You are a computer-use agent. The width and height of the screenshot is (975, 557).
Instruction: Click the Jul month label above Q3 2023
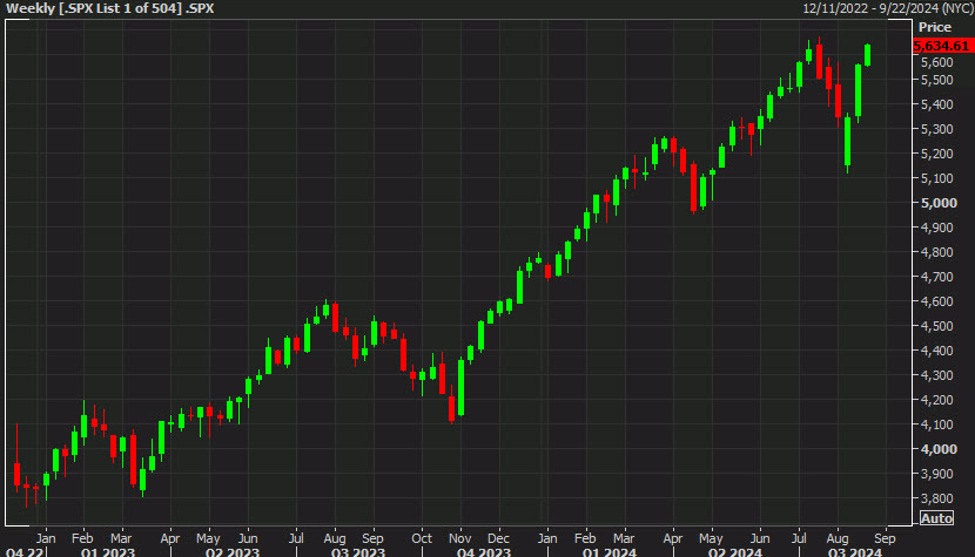[296, 538]
